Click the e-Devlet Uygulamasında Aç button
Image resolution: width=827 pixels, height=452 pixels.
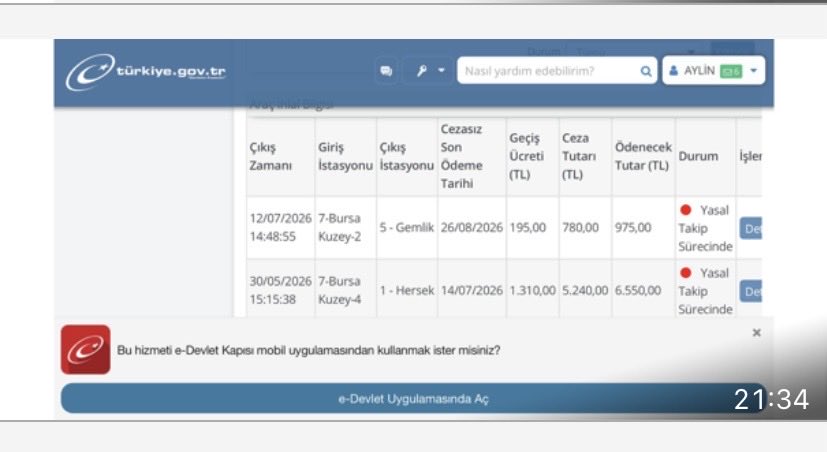(x=413, y=398)
